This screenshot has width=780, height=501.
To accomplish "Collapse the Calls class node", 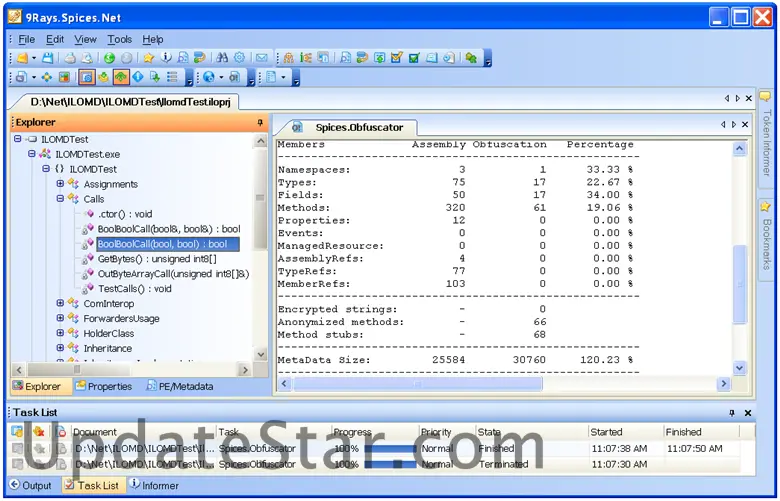I will tap(60, 199).
